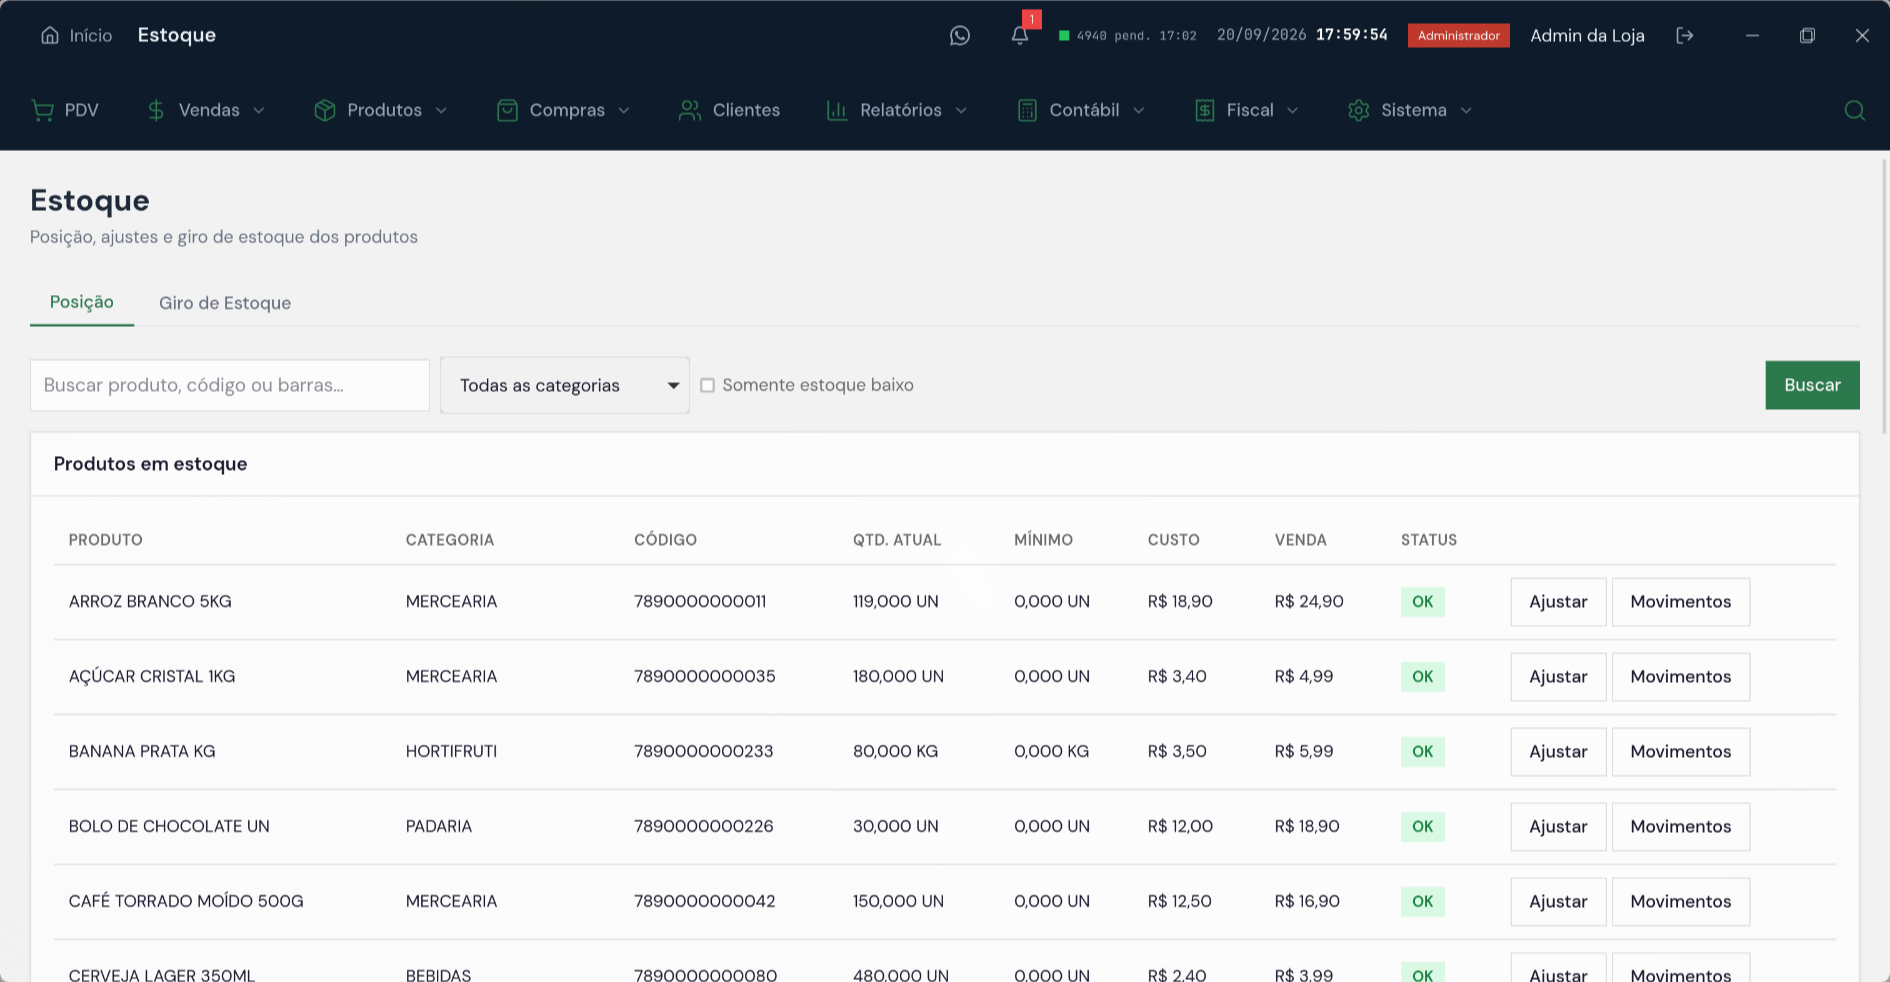Expand the Vendas menu chevron

[259, 110]
